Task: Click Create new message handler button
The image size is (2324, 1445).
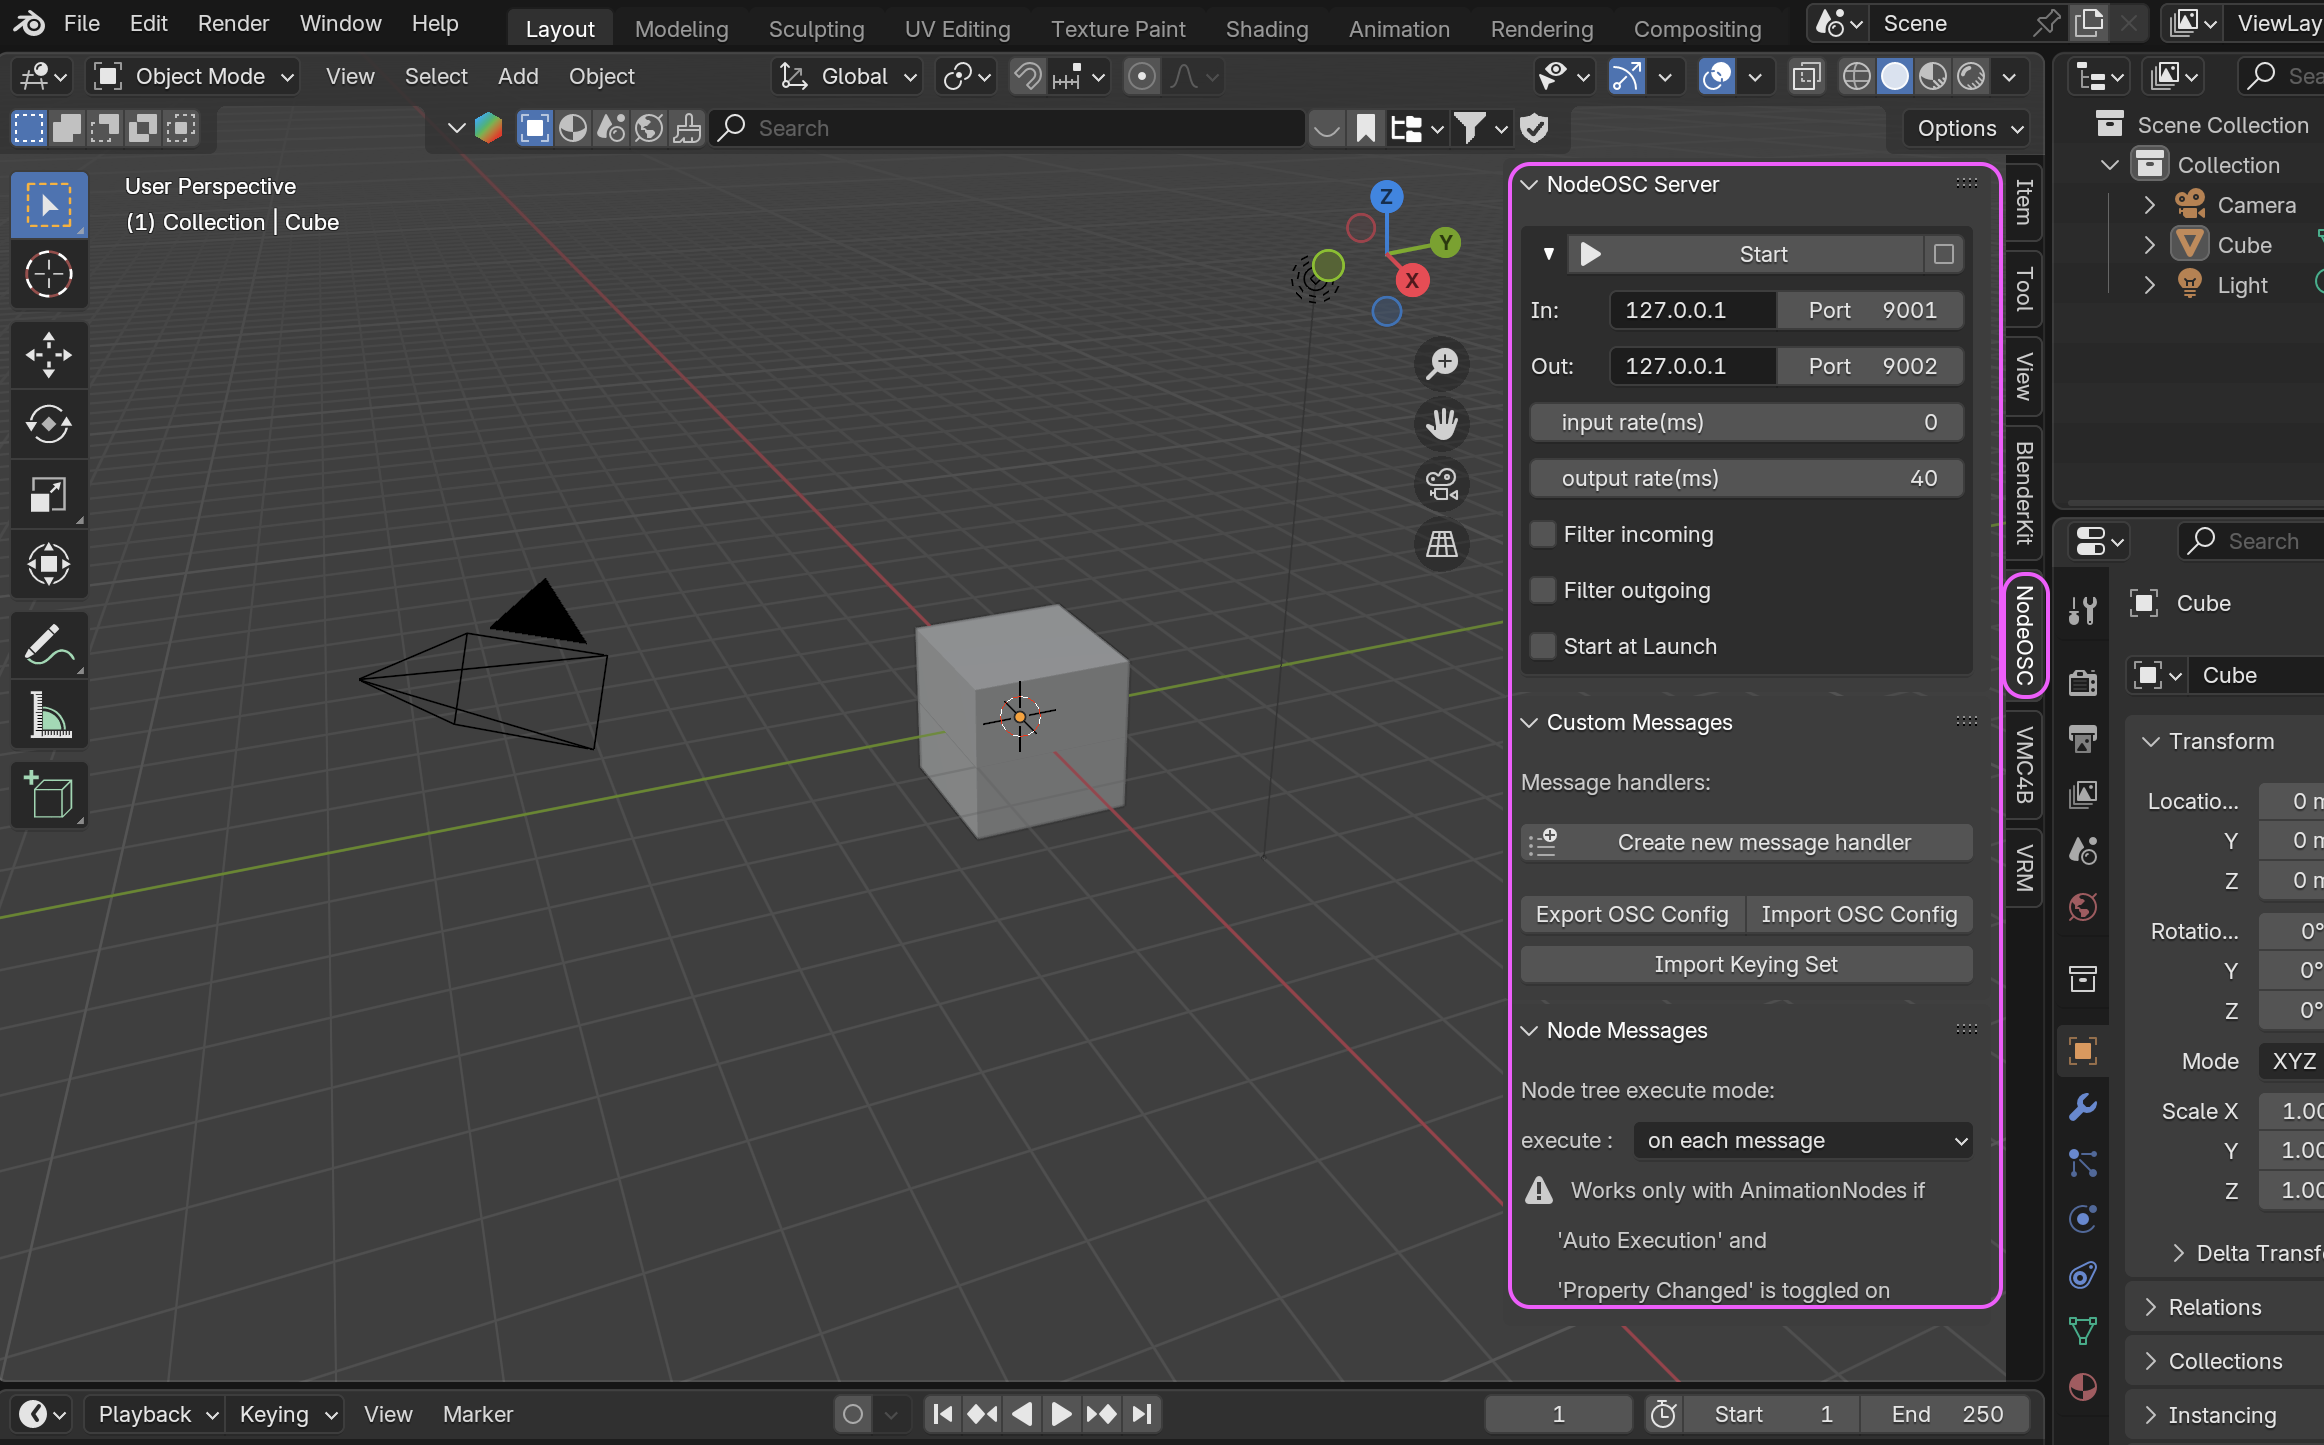Action: (x=1746, y=843)
